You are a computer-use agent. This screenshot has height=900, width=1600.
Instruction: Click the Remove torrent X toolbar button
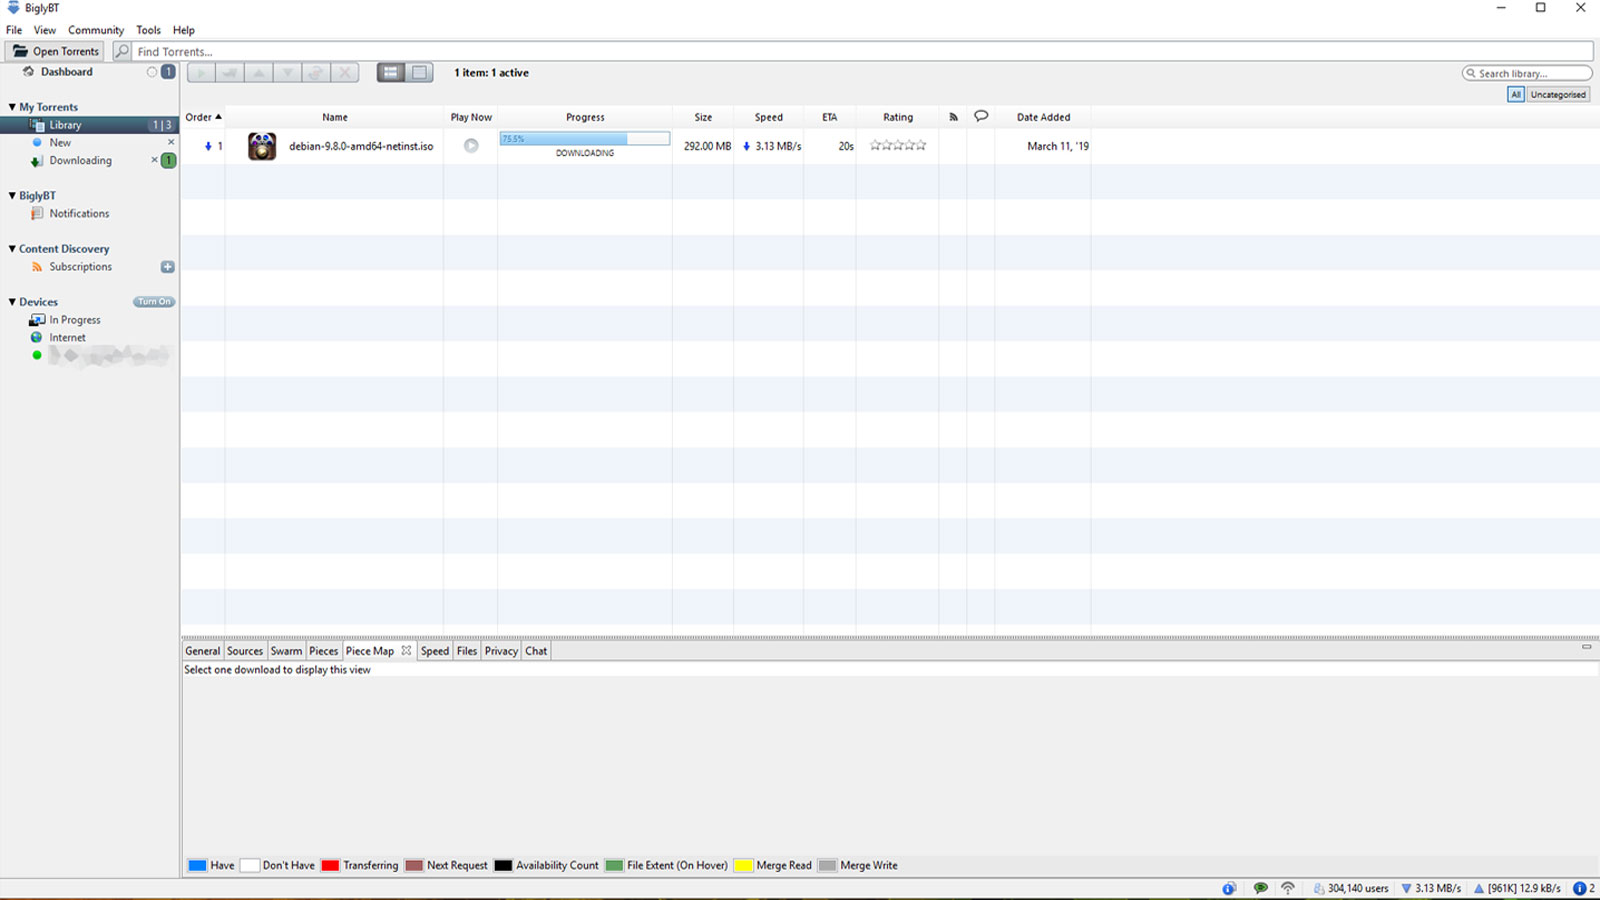pos(345,73)
